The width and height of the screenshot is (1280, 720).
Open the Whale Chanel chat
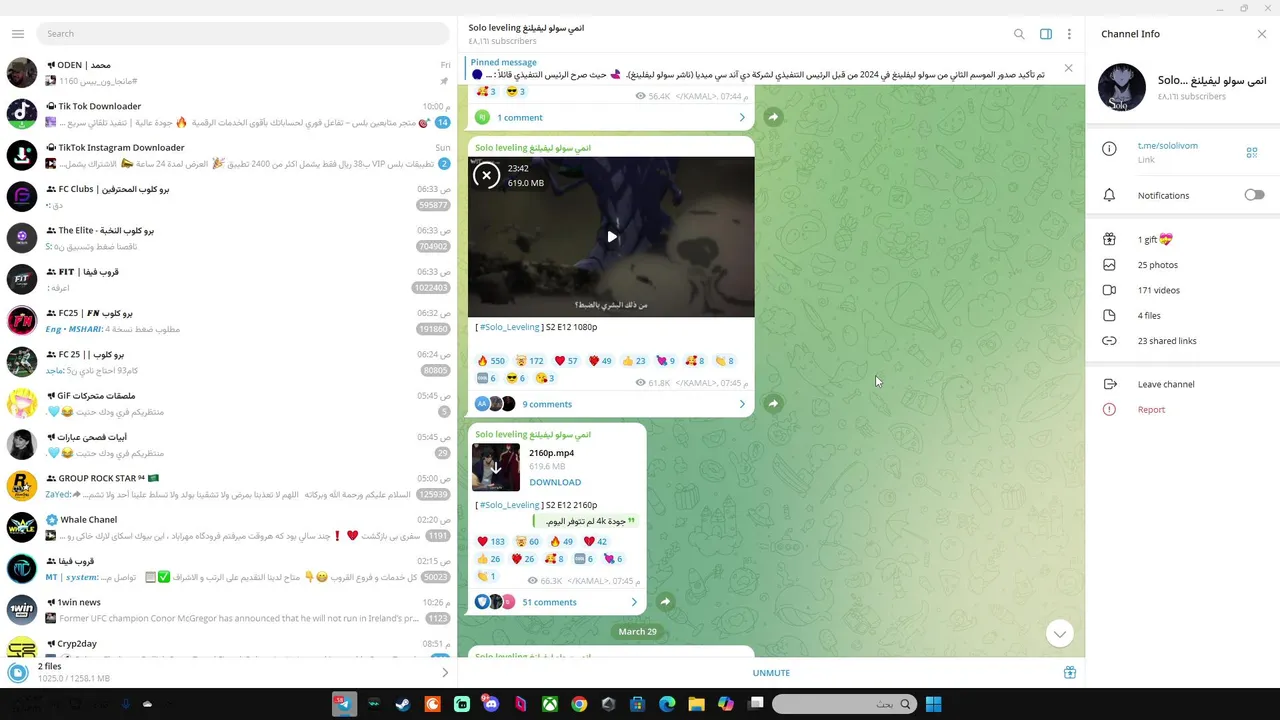click(x=229, y=527)
